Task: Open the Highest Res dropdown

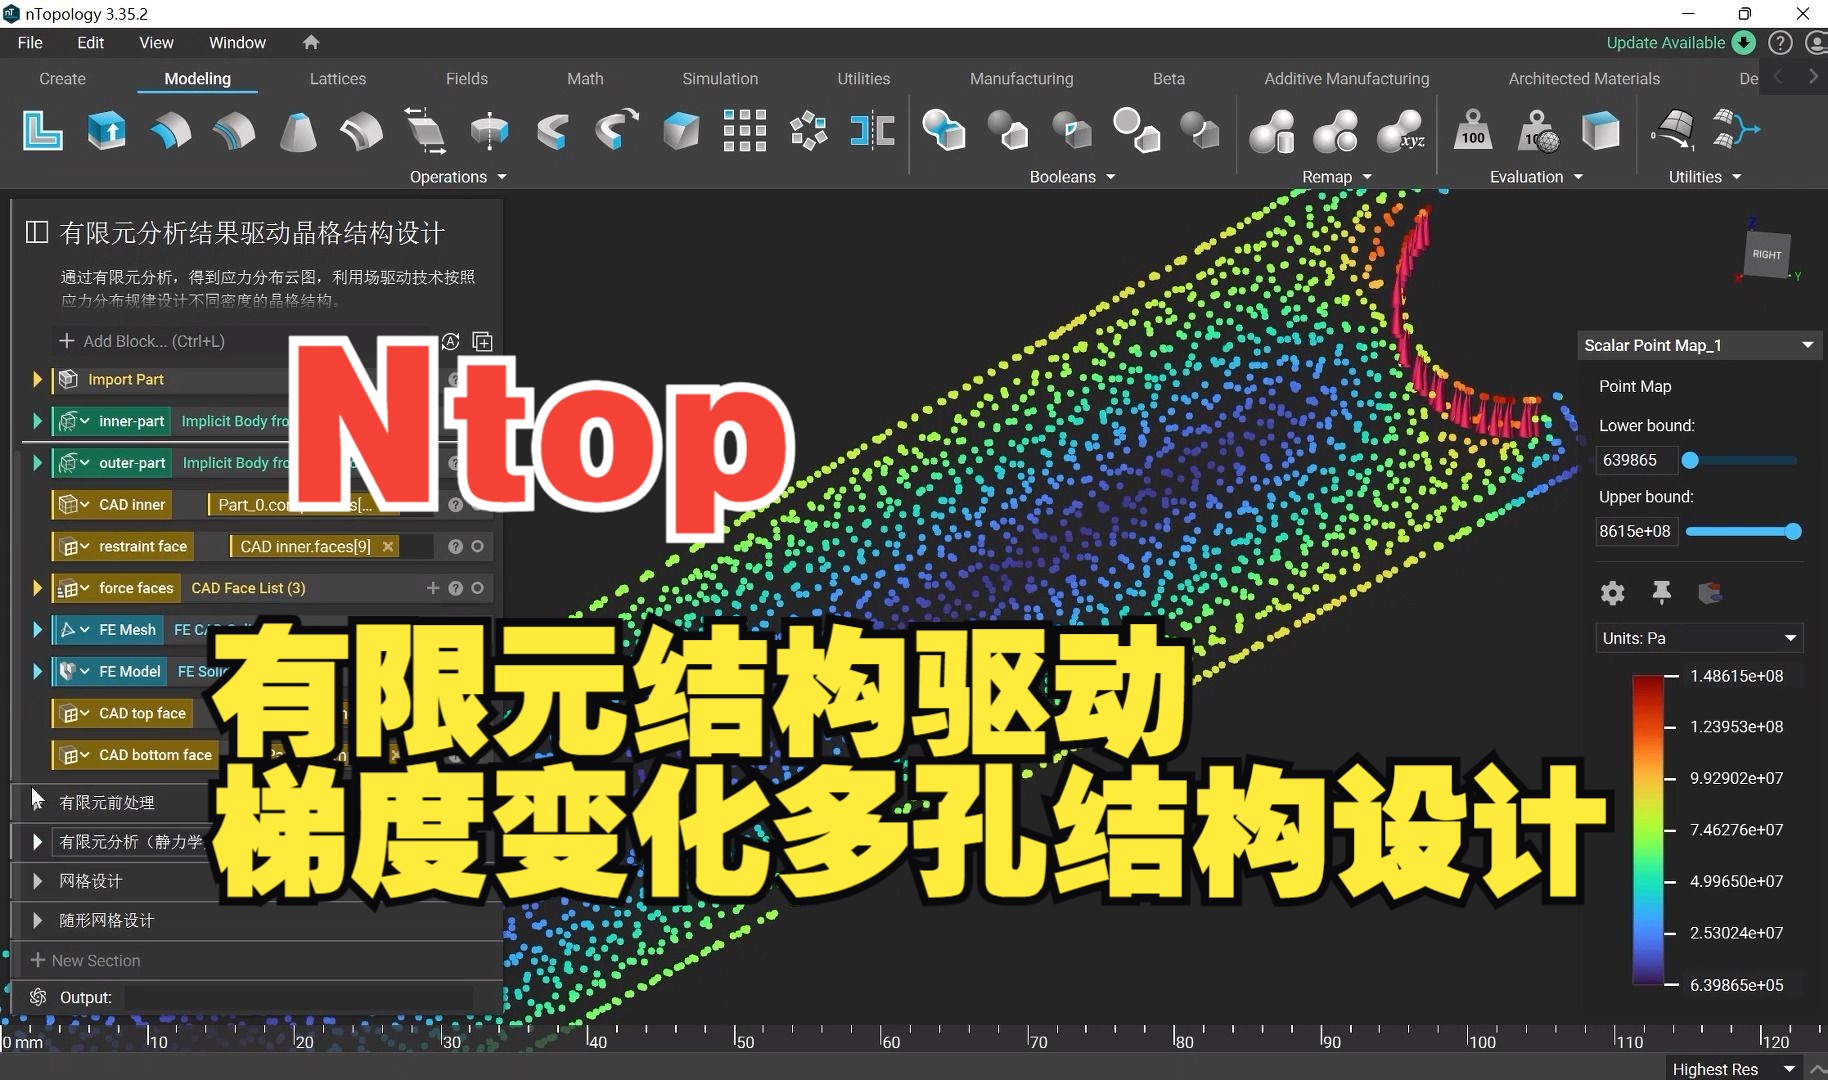Action: click(1734, 1069)
